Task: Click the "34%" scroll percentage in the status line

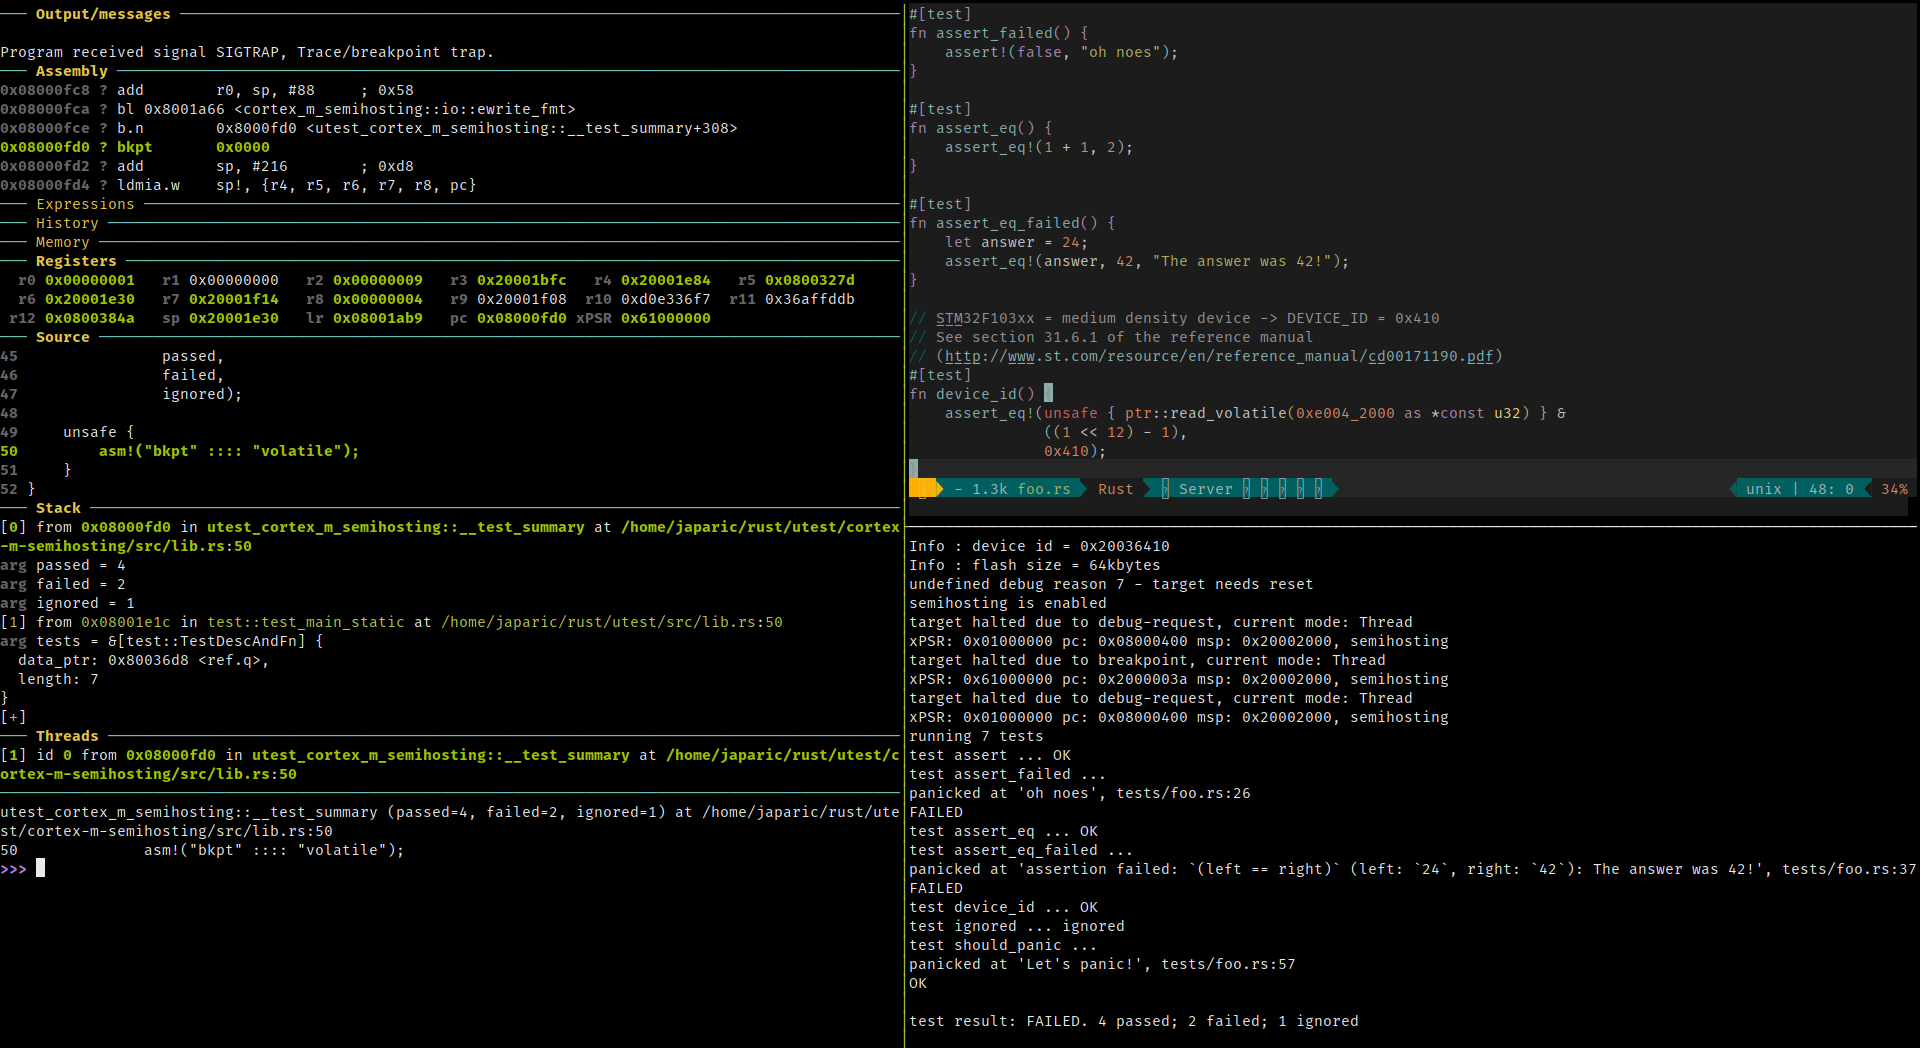Action: tap(1894, 489)
